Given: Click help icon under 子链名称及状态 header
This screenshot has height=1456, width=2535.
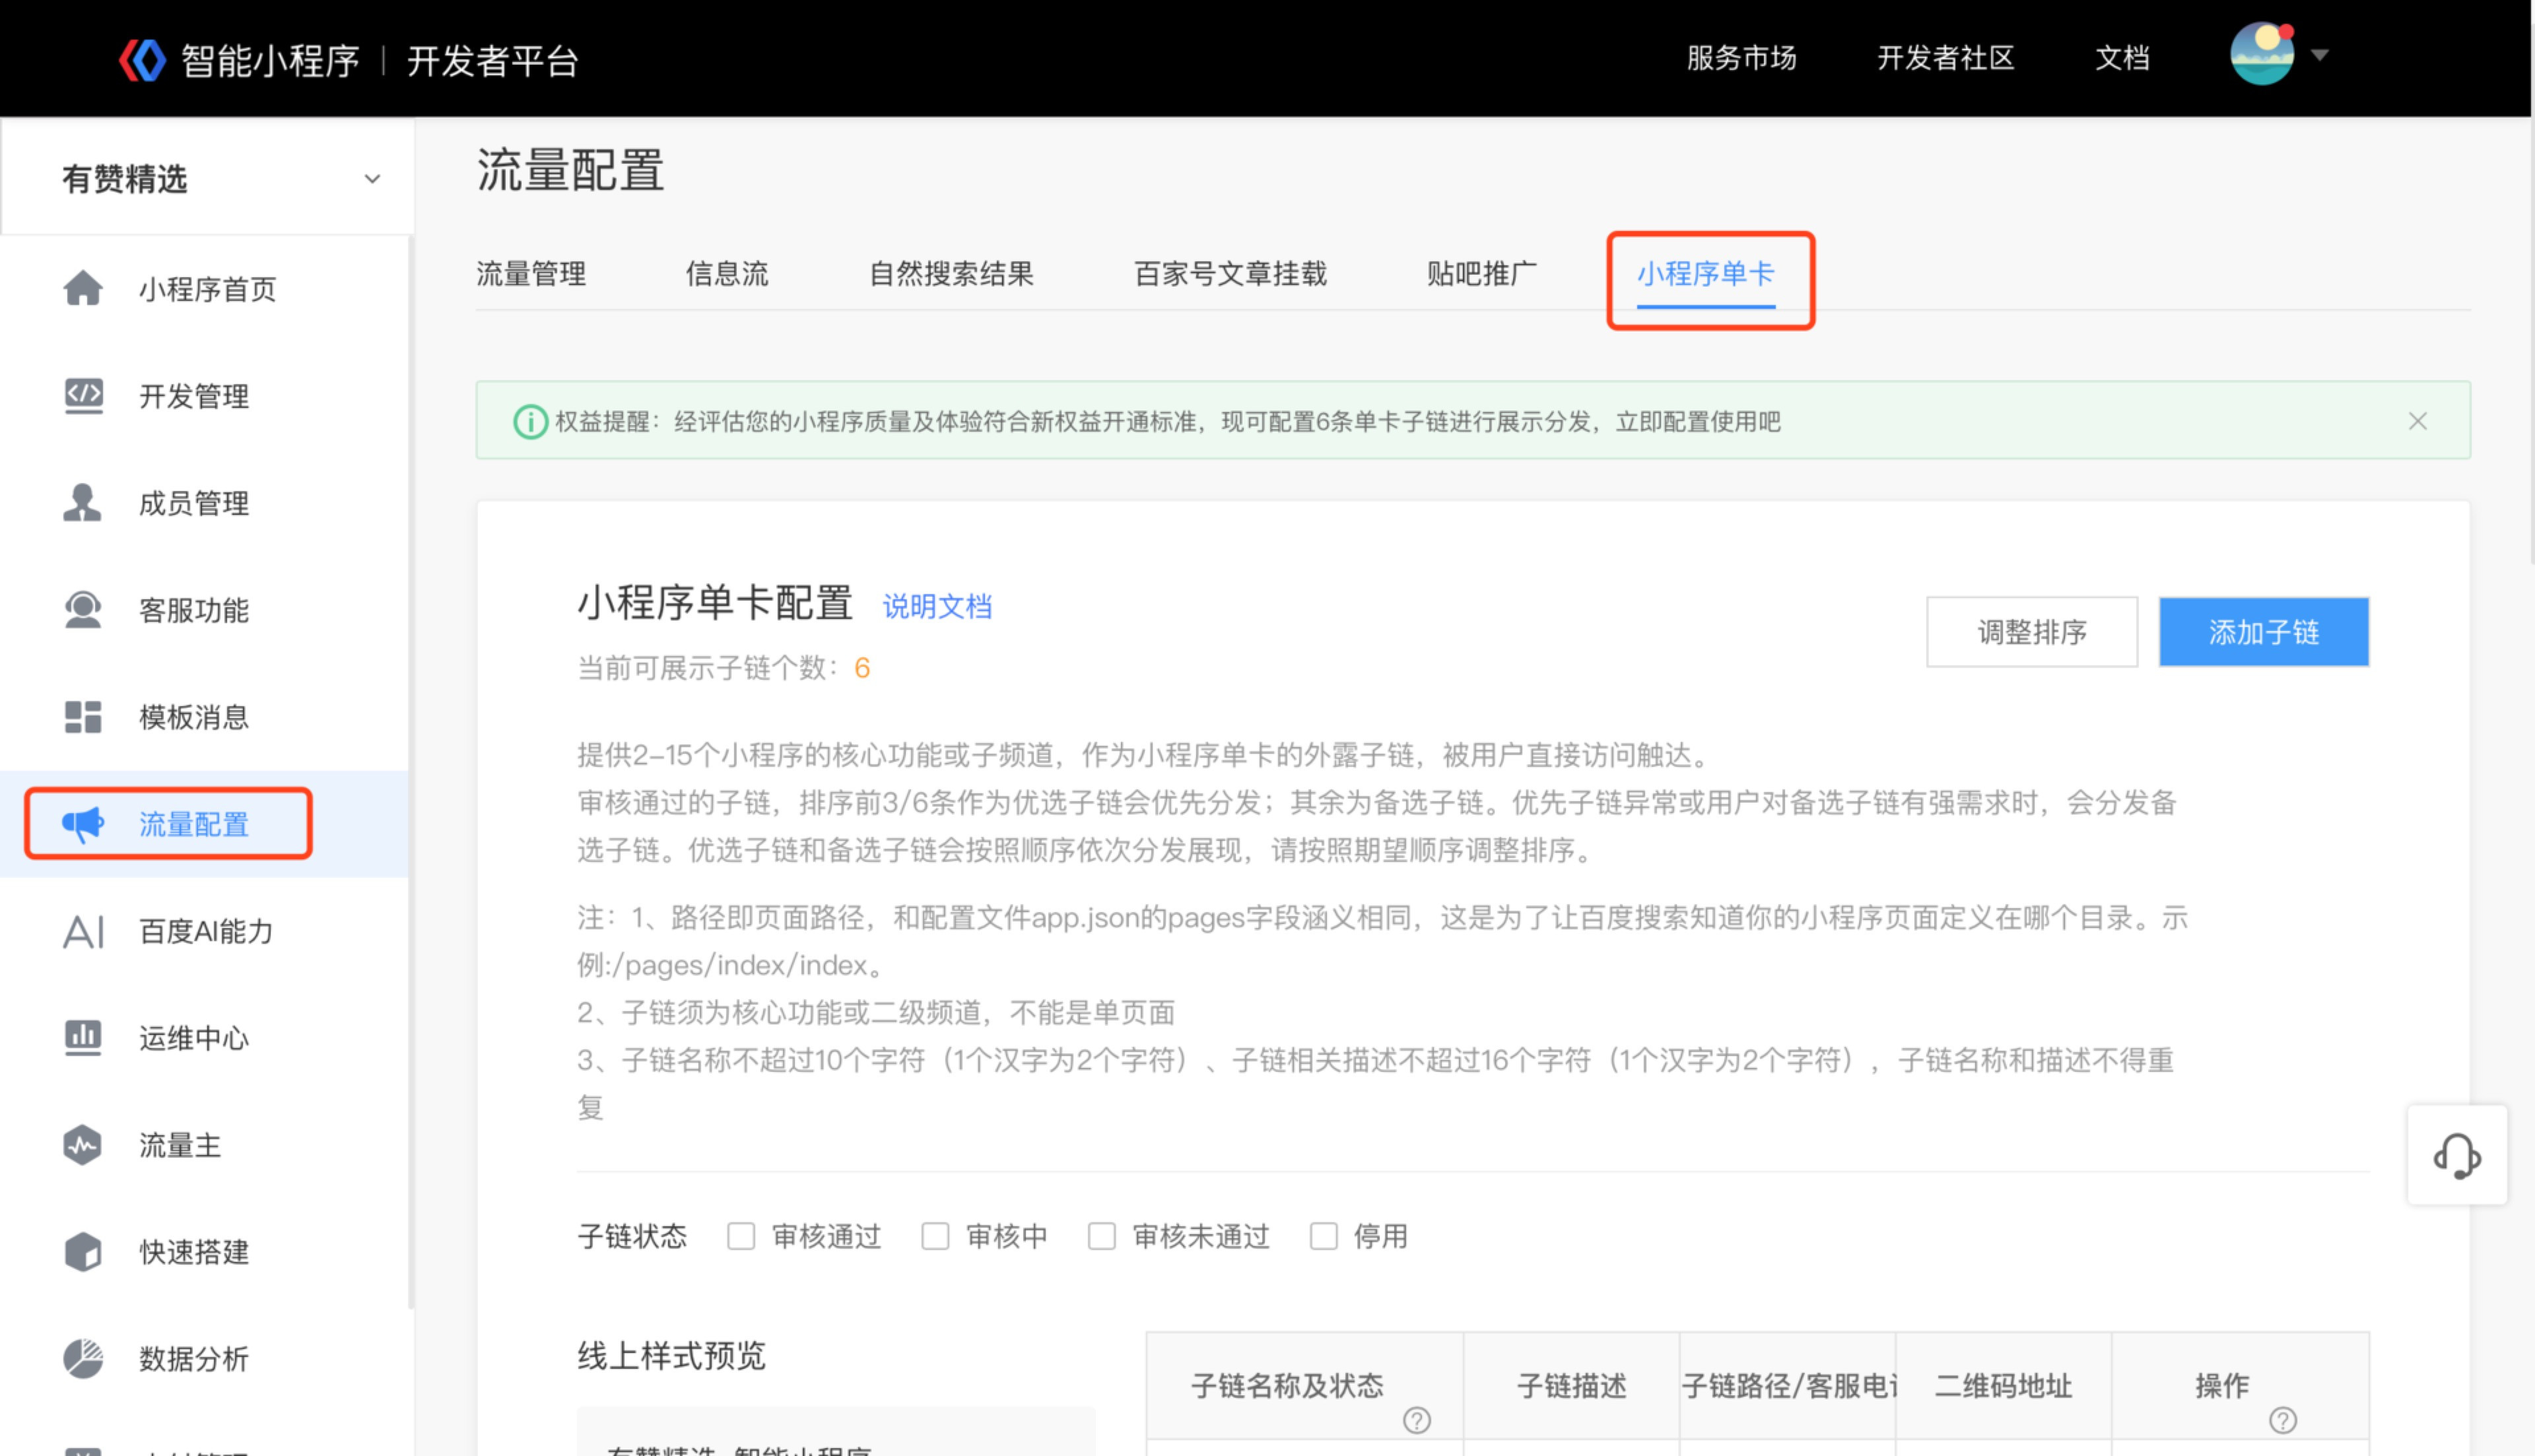Looking at the screenshot, I should pyautogui.click(x=1417, y=1420).
